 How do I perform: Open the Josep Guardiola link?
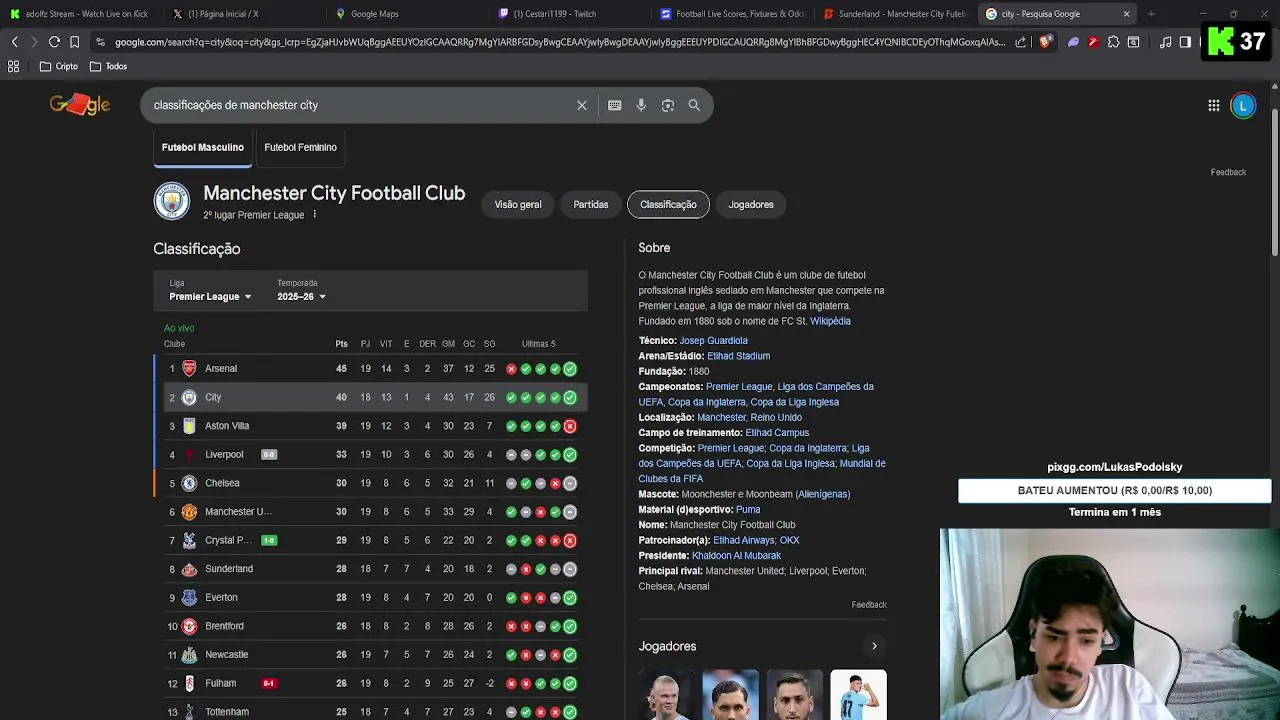click(x=713, y=341)
